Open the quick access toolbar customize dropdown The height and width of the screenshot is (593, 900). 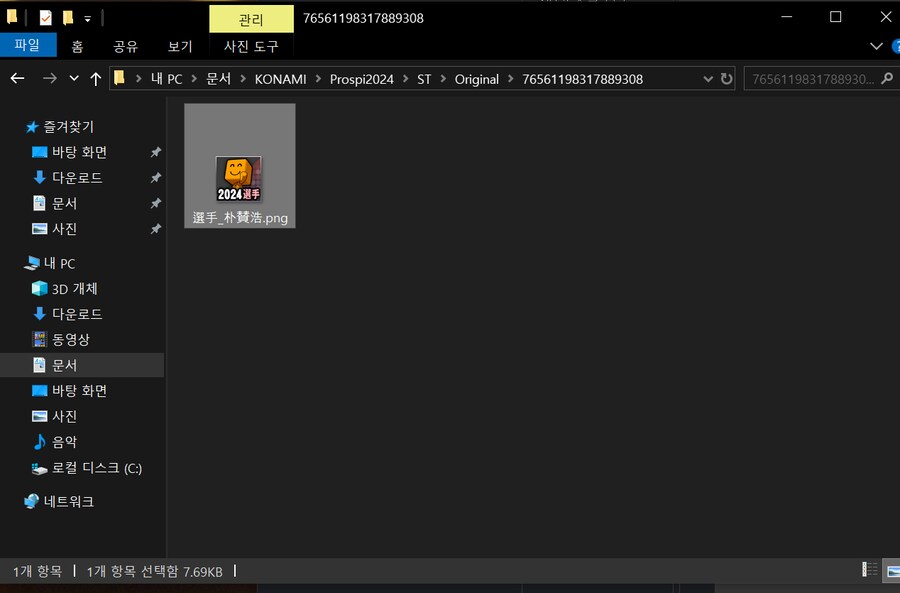click(x=88, y=18)
